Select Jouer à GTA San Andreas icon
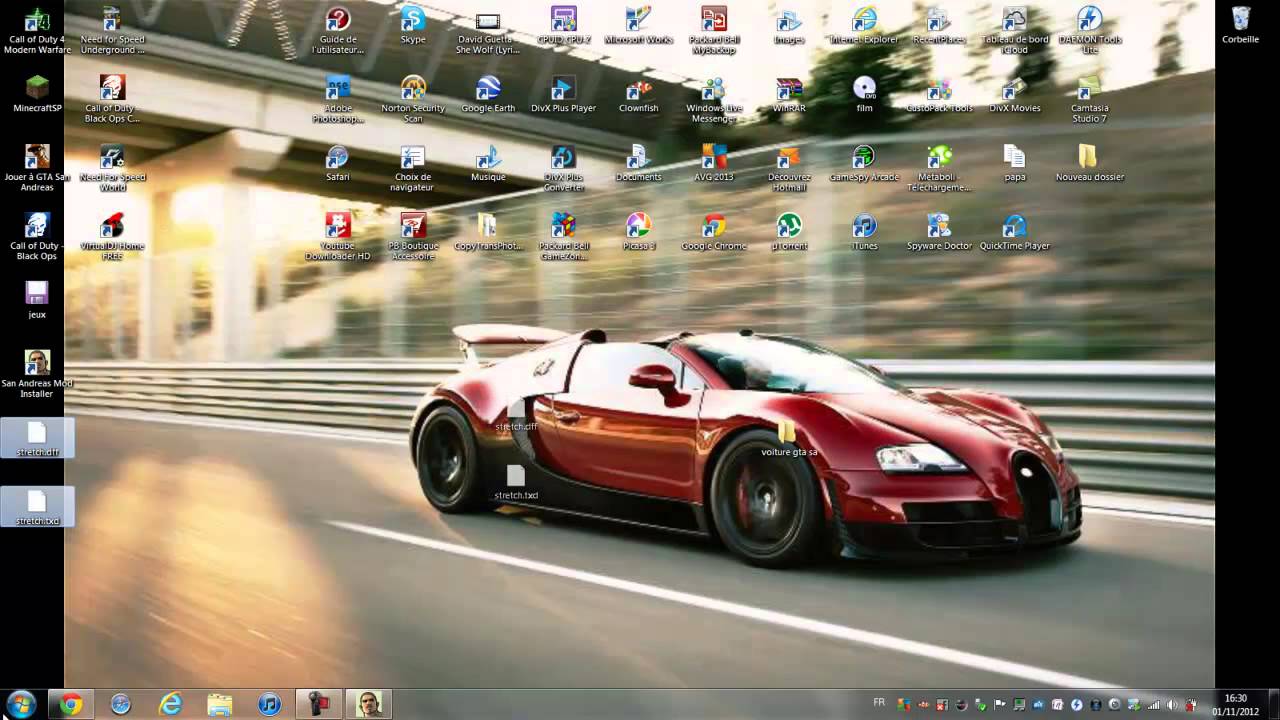The width and height of the screenshot is (1280, 720). tap(37, 168)
